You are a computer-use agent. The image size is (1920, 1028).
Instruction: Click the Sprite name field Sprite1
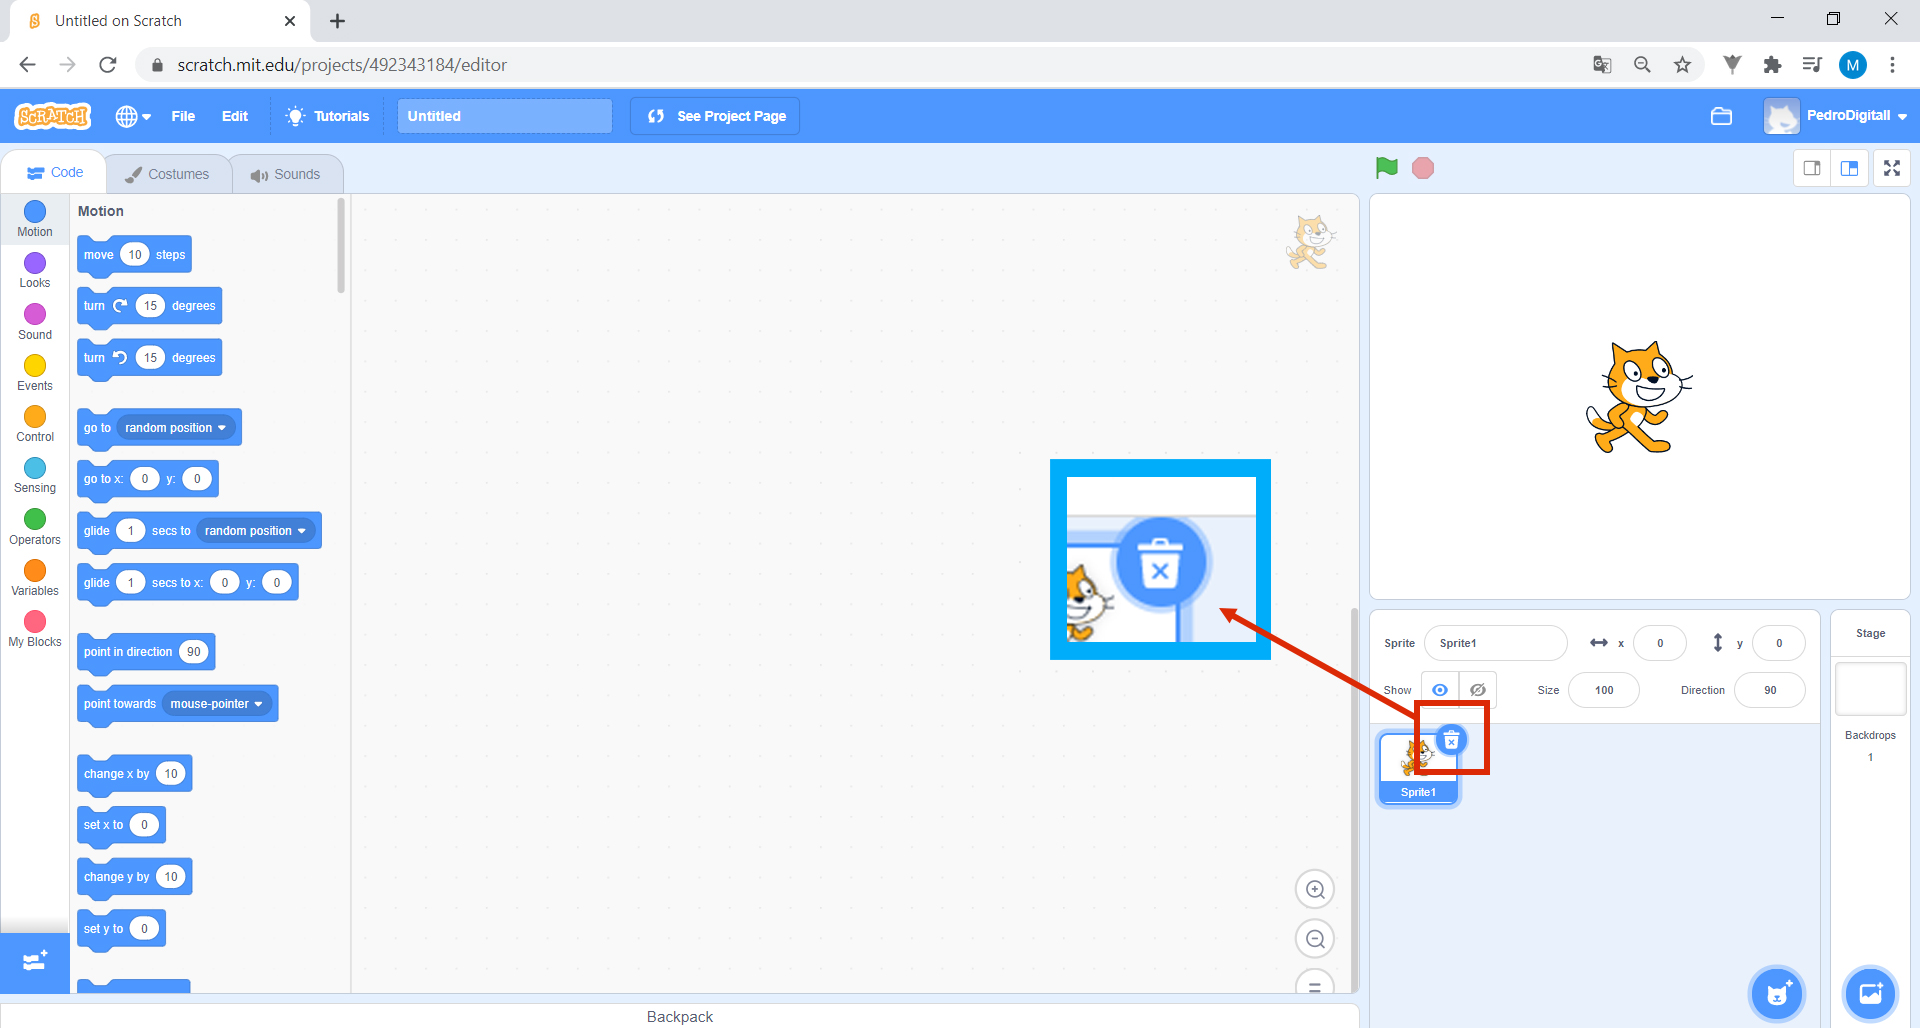[1495, 643]
